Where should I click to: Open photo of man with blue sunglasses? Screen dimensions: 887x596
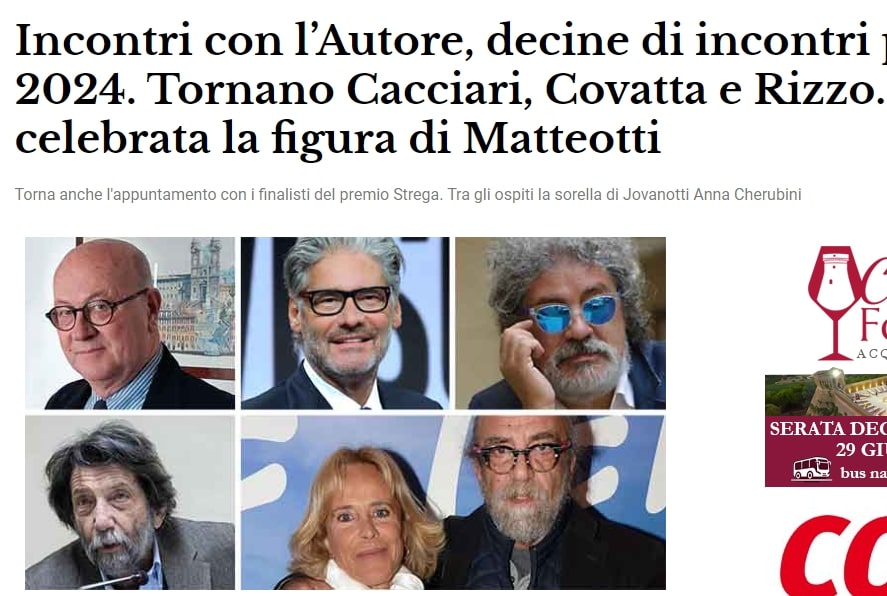click(561, 323)
